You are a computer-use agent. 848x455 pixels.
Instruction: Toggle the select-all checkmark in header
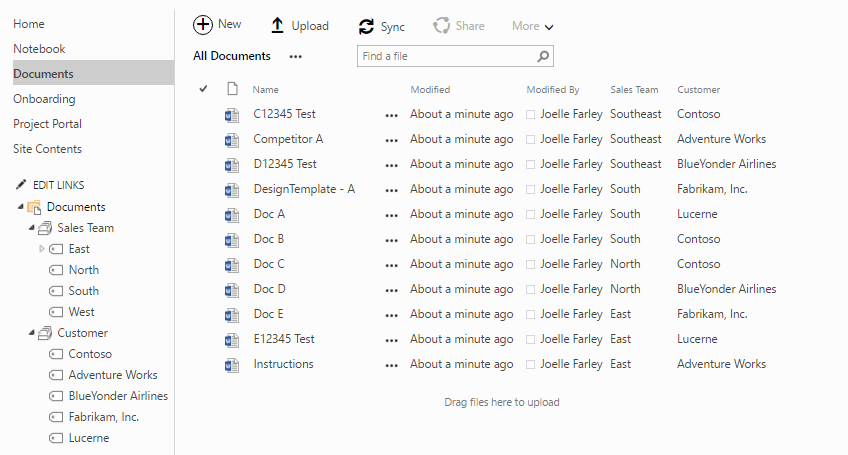coord(204,89)
